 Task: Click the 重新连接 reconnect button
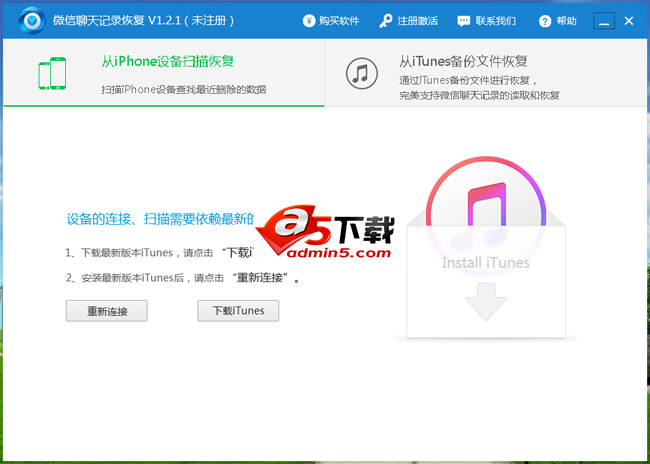click(x=107, y=311)
